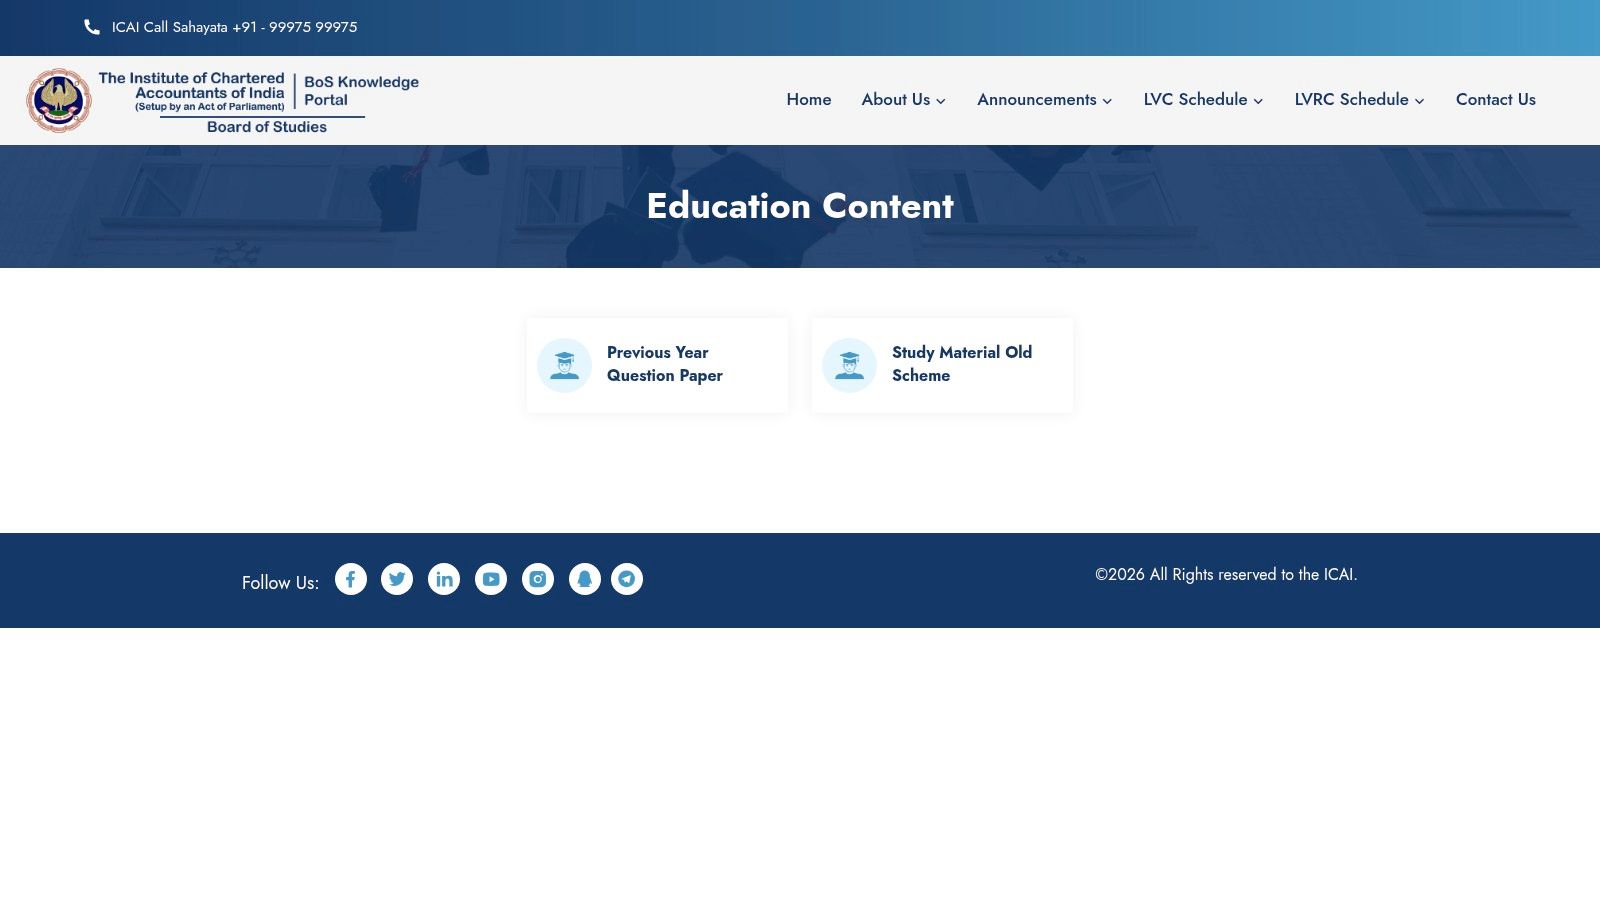This screenshot has width=1600, height=900.
Task: Click the bell-shaped social icon in footer
Action: click(585, 579)
